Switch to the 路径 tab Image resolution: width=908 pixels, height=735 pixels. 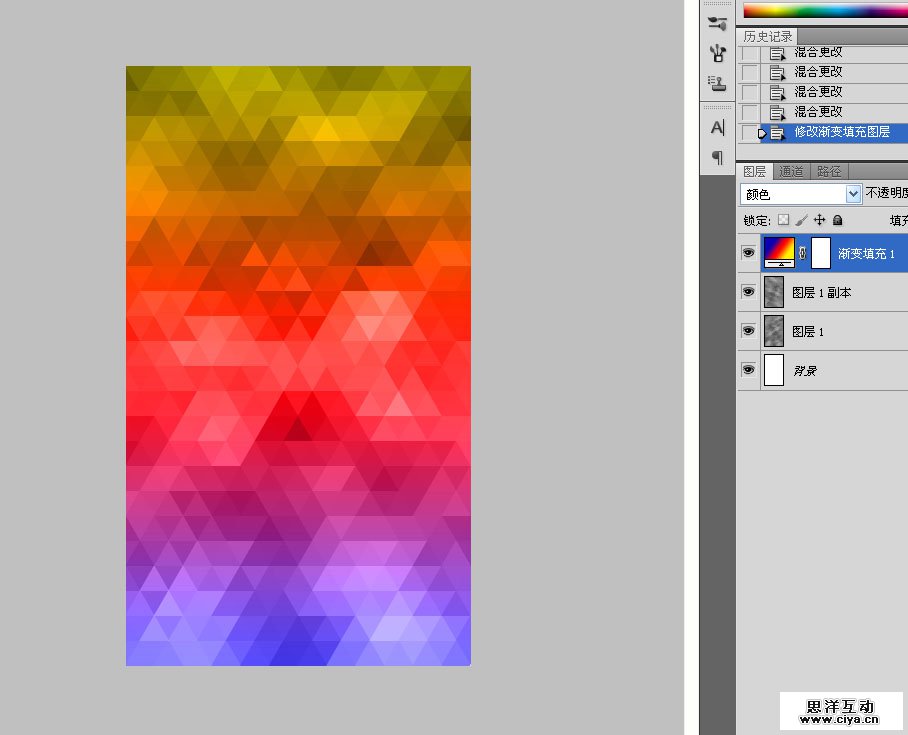click(x=828, y=171)
